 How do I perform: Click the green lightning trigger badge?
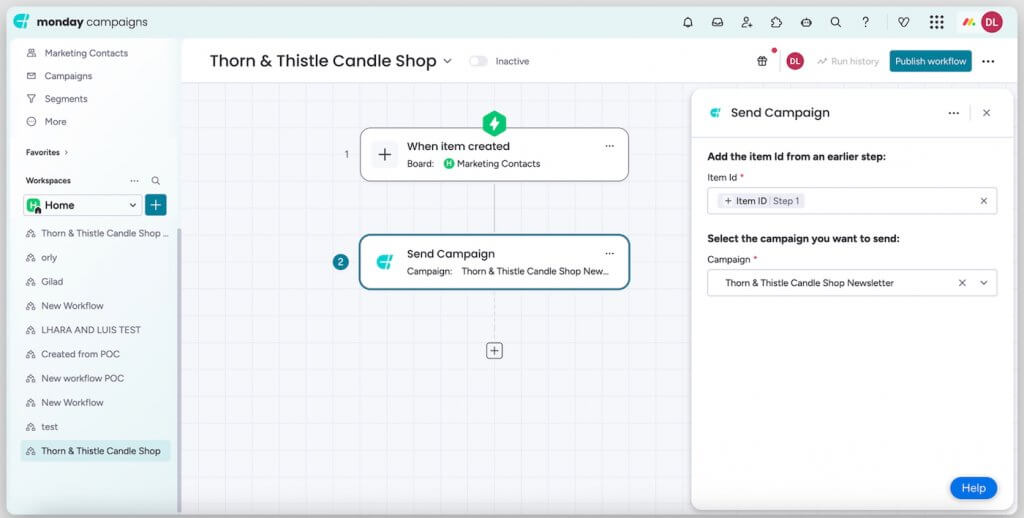tap(494, 123)
